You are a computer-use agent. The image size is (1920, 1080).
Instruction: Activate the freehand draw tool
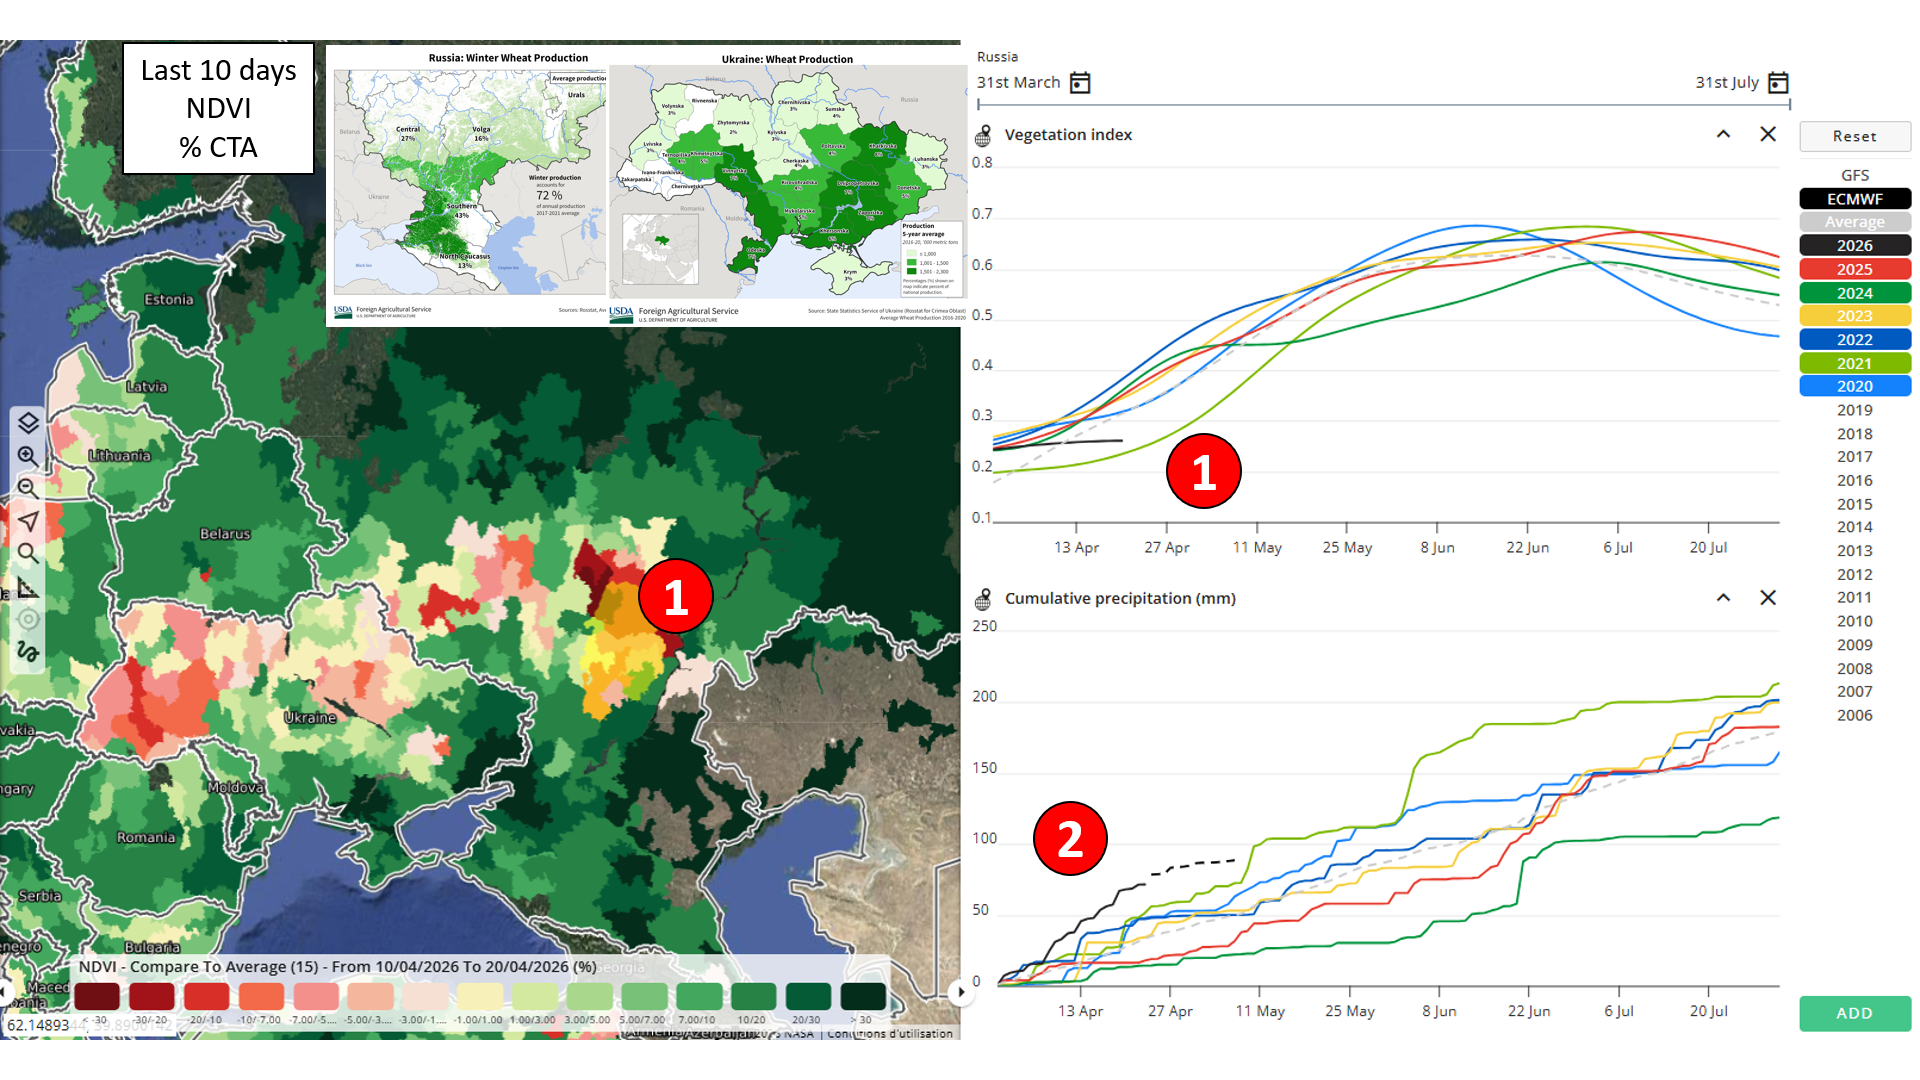(x=28, y=652)
